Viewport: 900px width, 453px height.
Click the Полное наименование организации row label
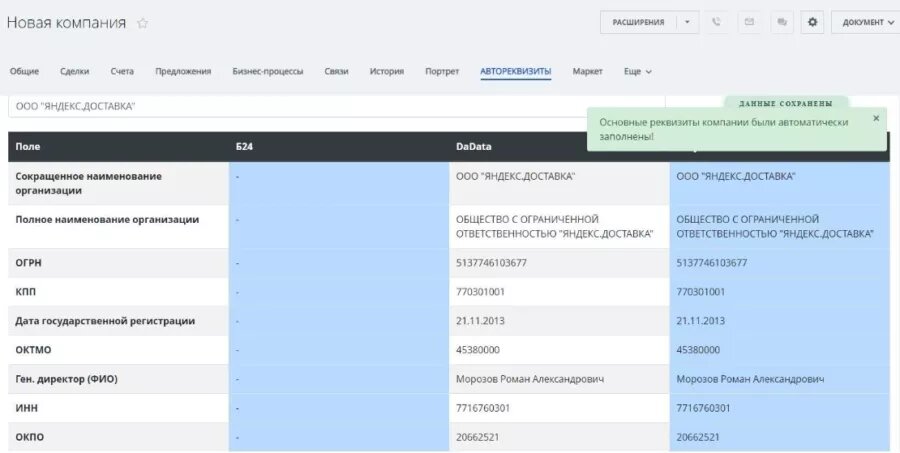tap(107, 220)
